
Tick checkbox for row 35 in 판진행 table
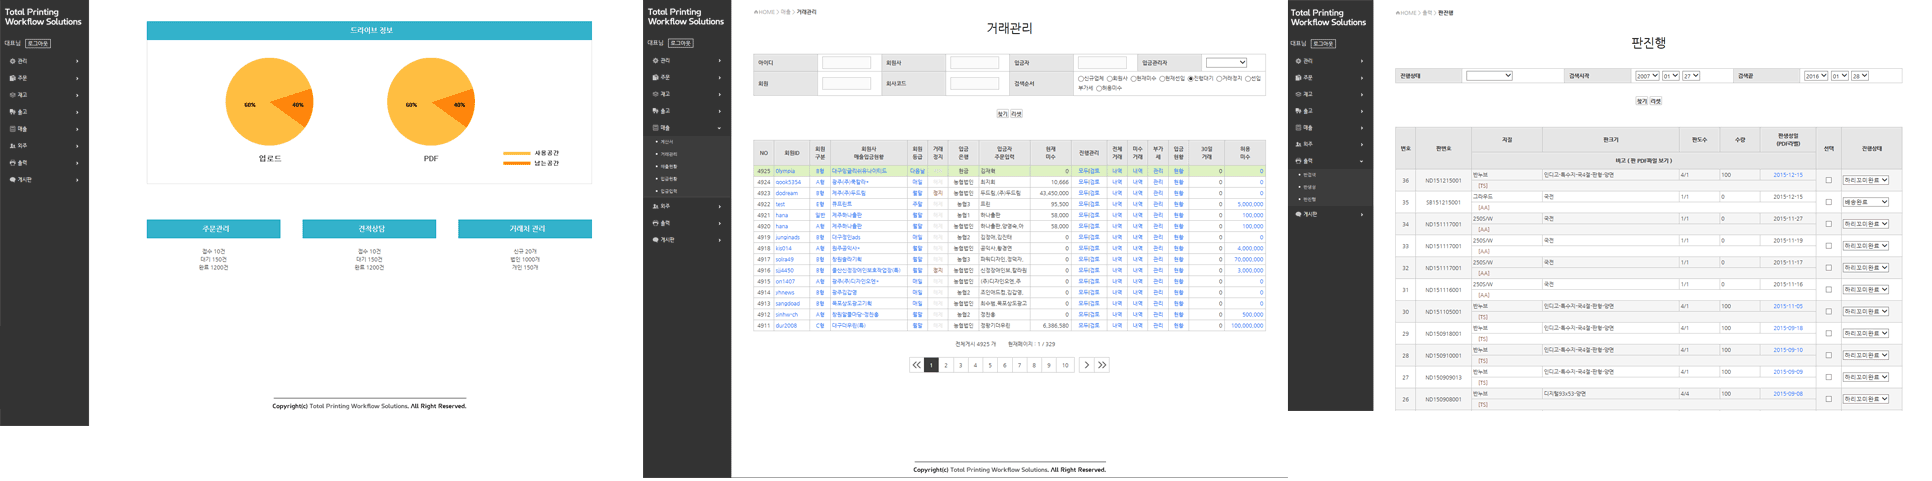[x=1828, y=202]
